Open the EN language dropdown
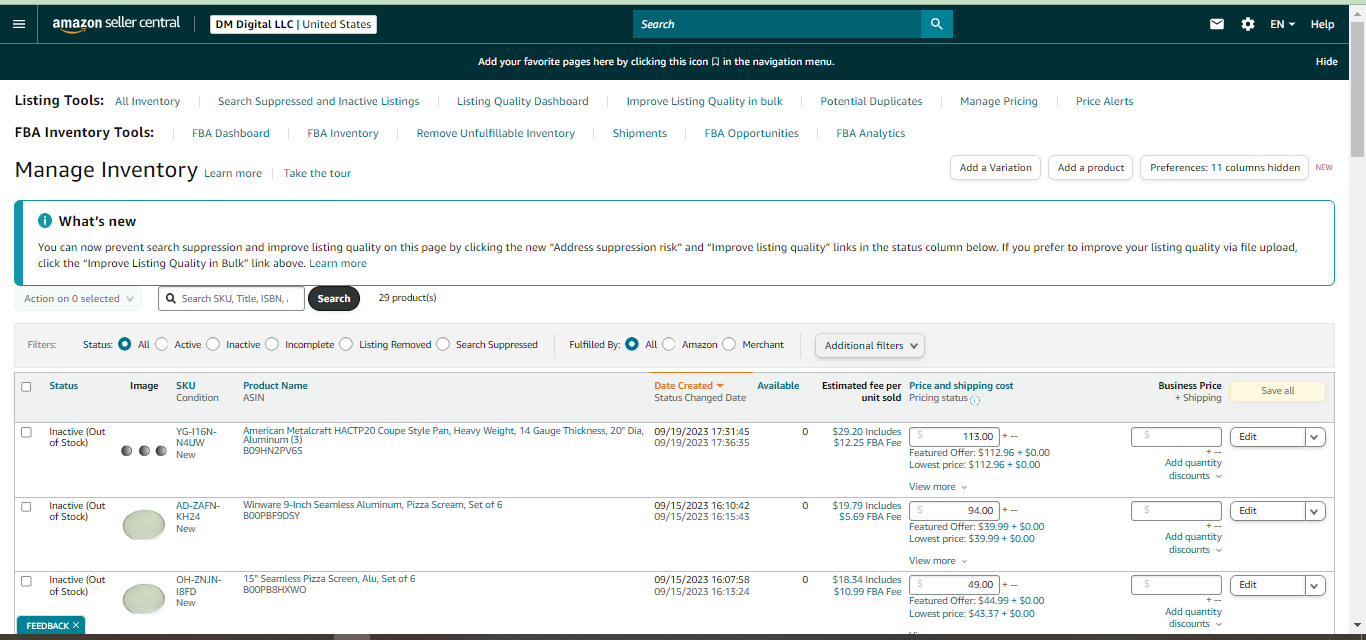The image size is (1366, 640). click(1283, 24)
